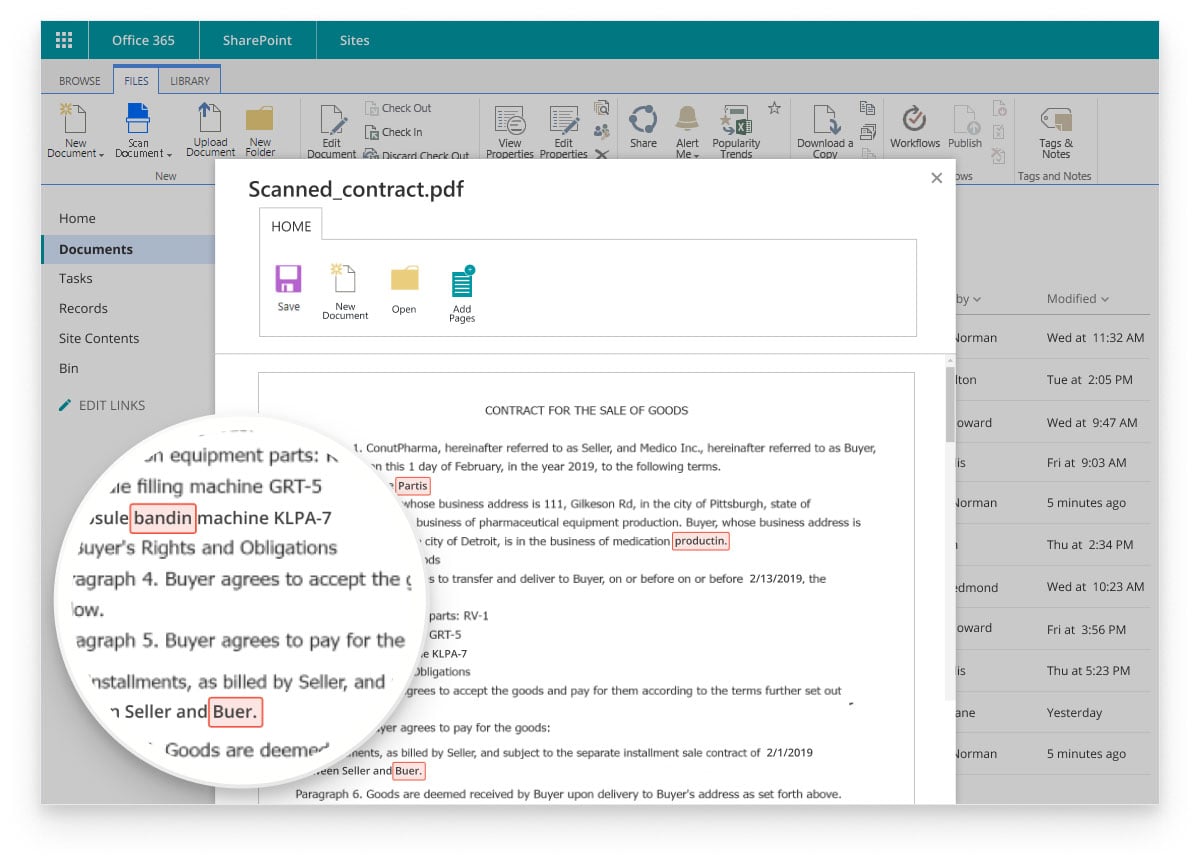This screenshot has height=865, width=1200.
Task: Expand the Scan Document dropdown
Action: click(x=169, y=154)
